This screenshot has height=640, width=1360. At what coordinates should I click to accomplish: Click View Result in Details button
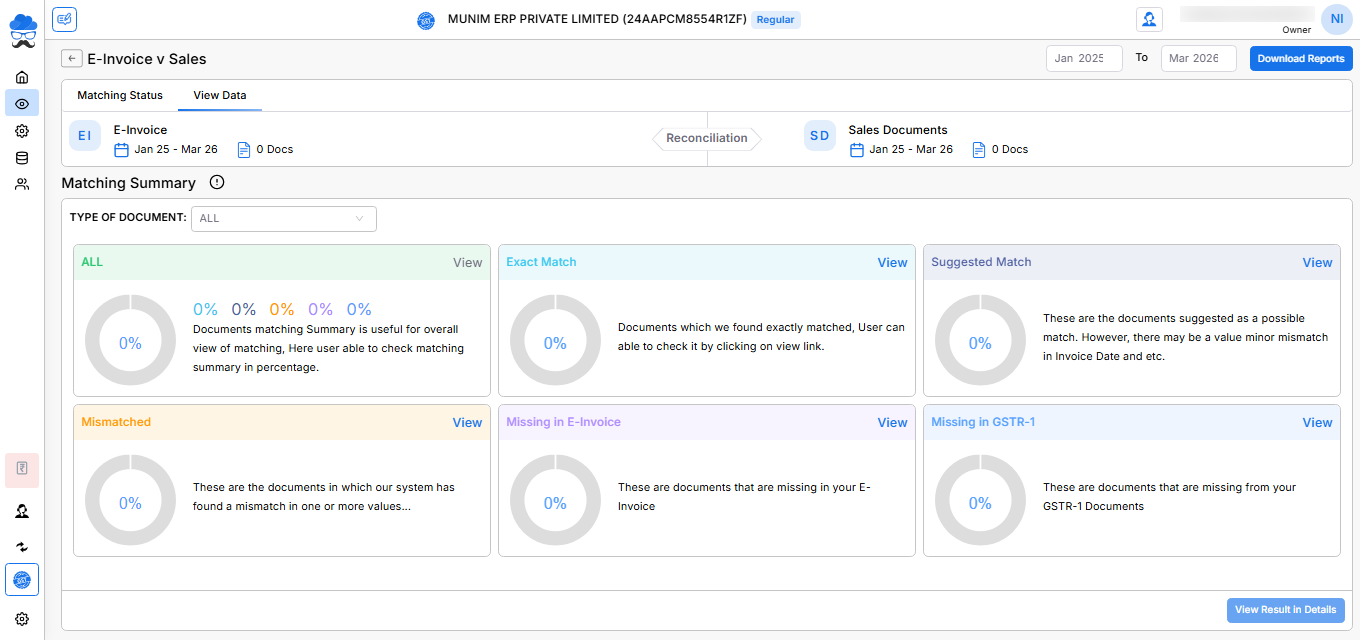tap(1285, 610)
